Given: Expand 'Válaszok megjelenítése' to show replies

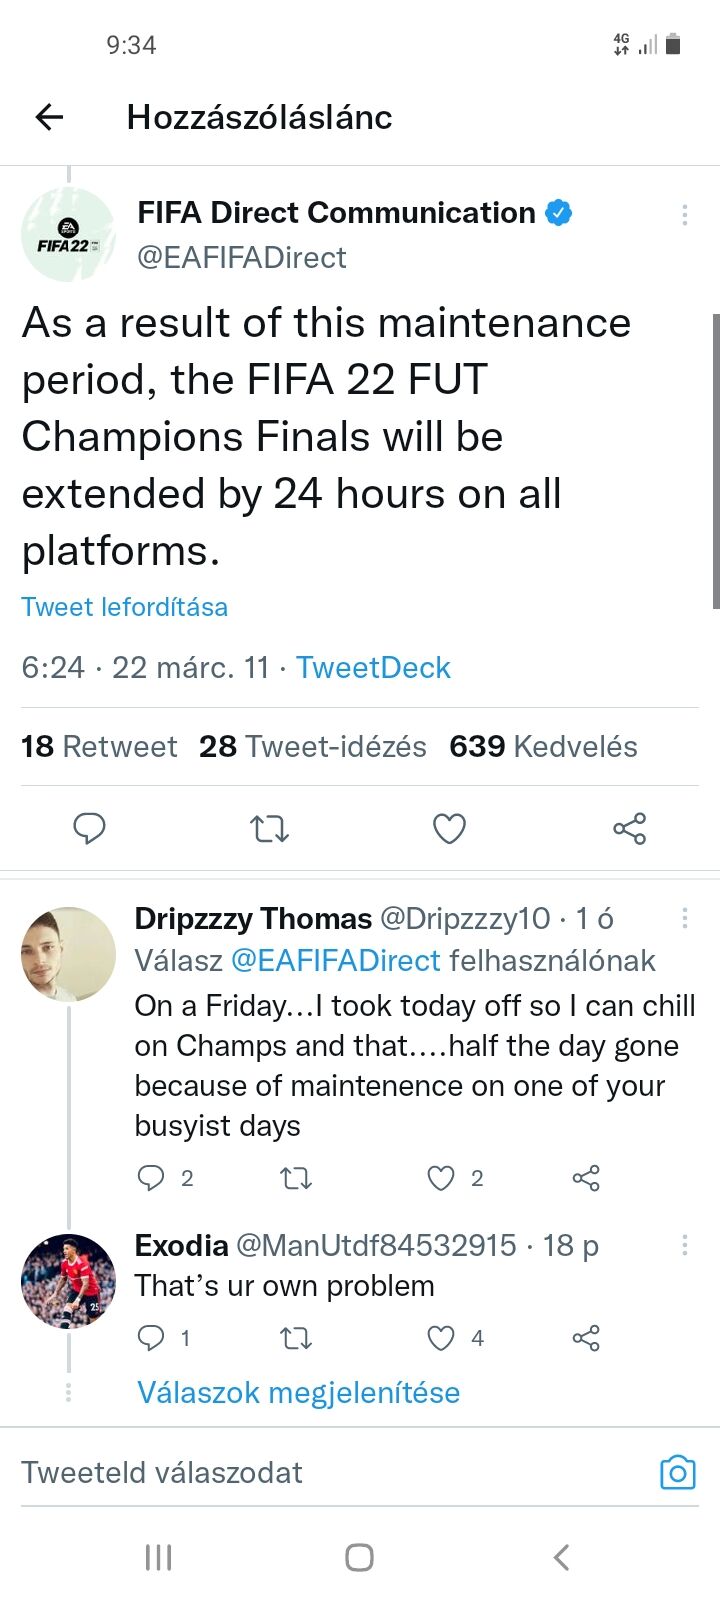Looking at the screenshot, I should (x=298, y=1392).
